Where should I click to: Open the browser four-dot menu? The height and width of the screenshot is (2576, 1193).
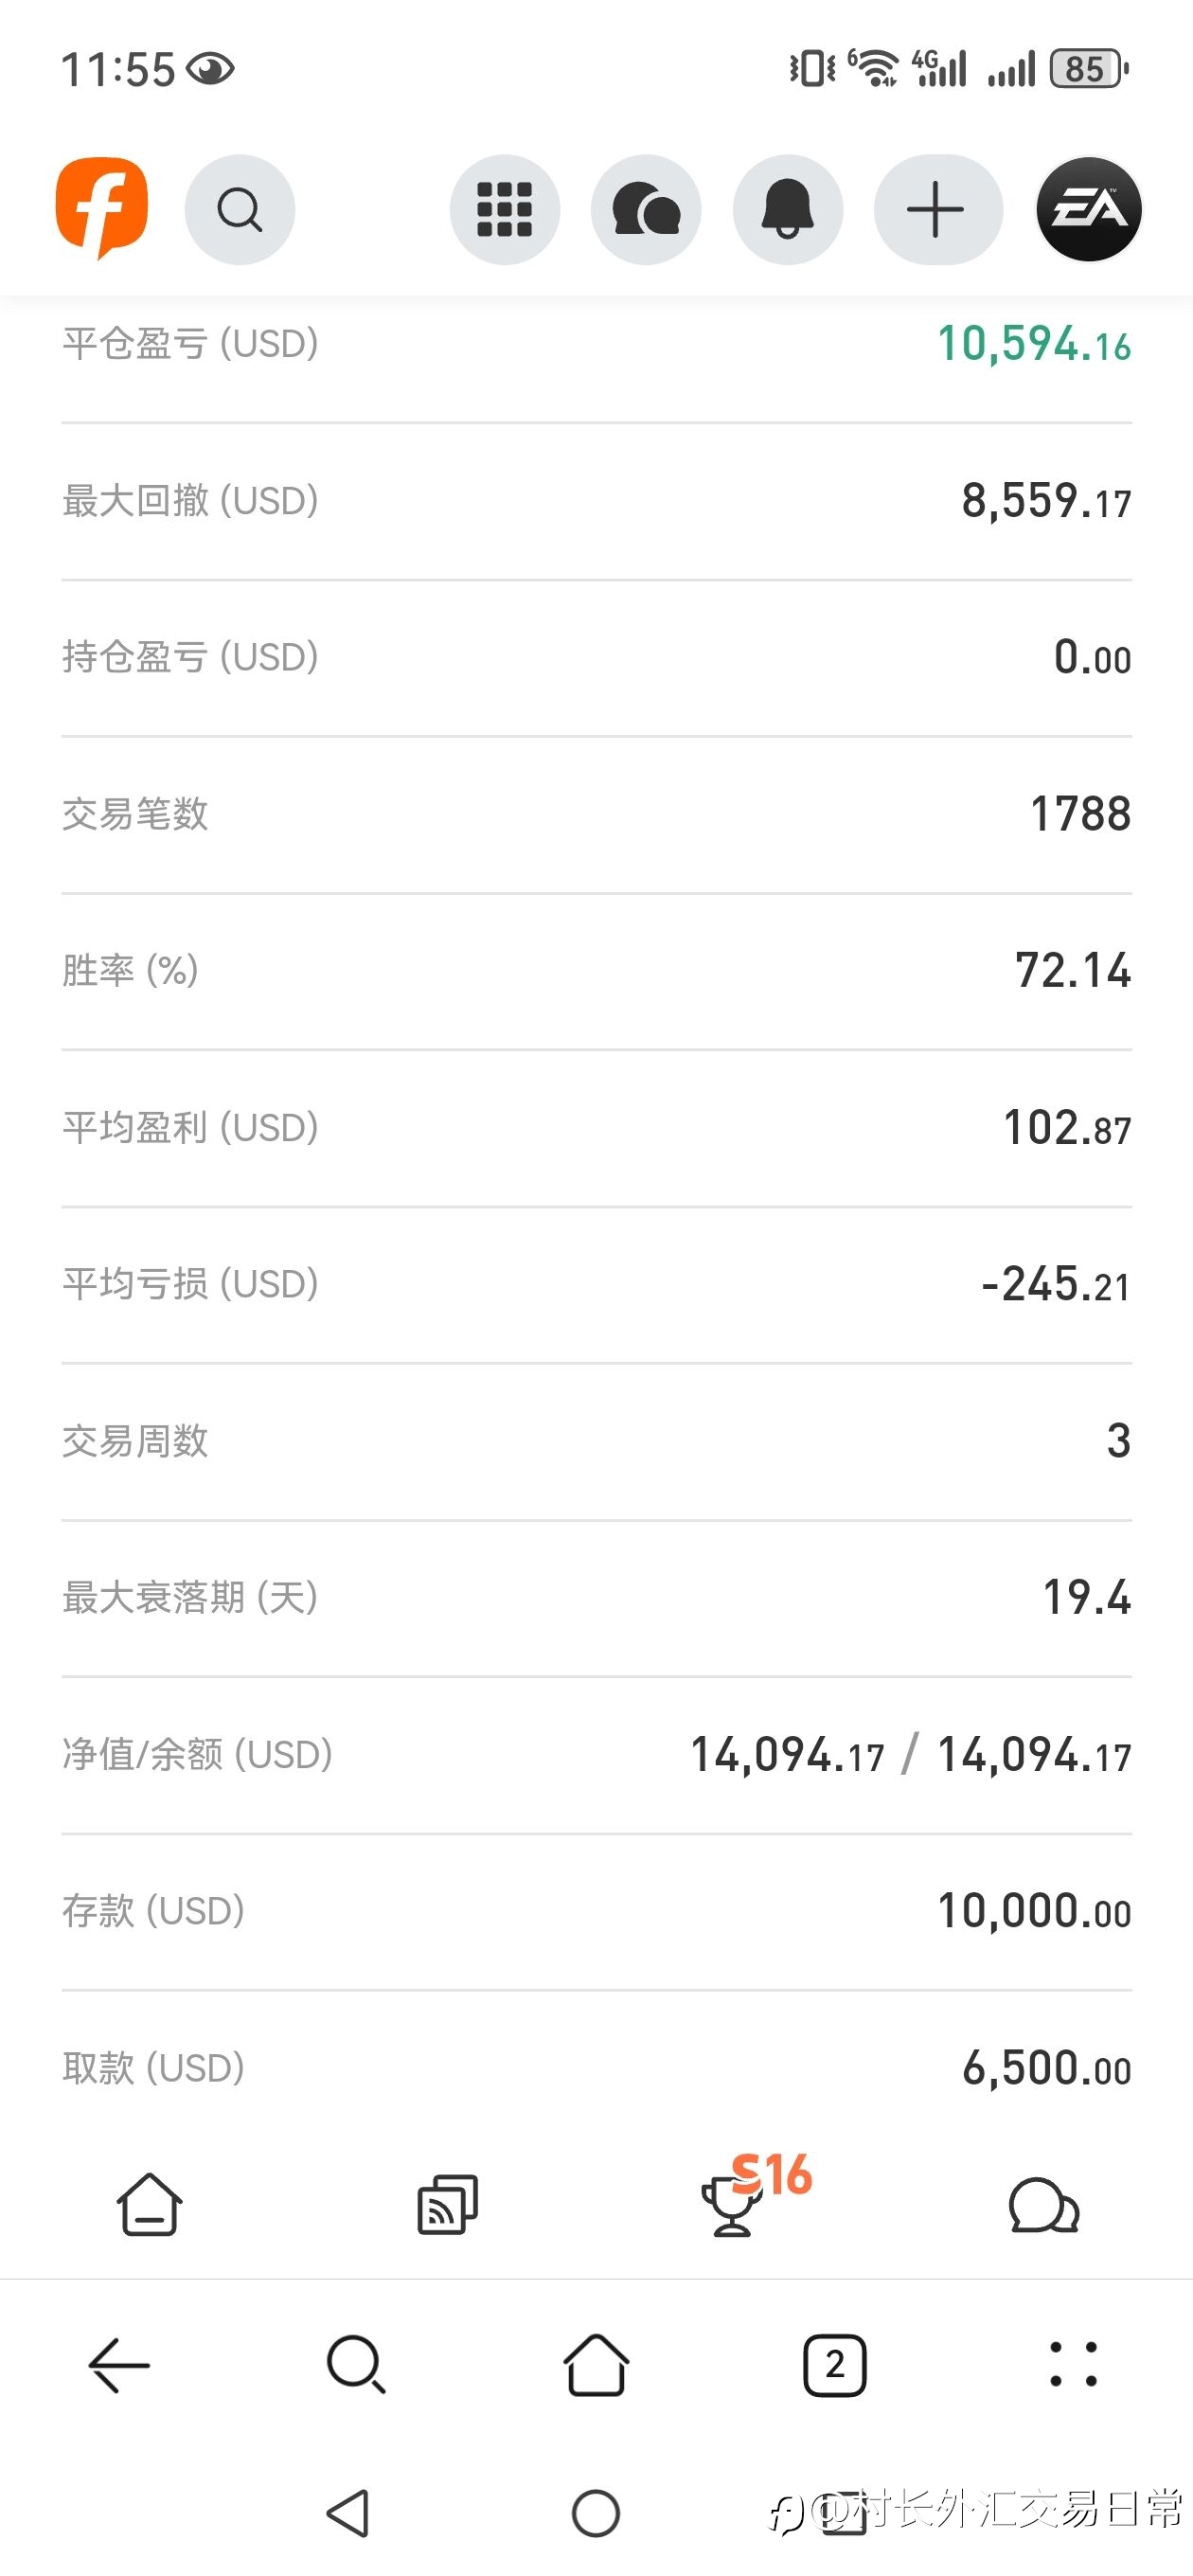1073,2365
